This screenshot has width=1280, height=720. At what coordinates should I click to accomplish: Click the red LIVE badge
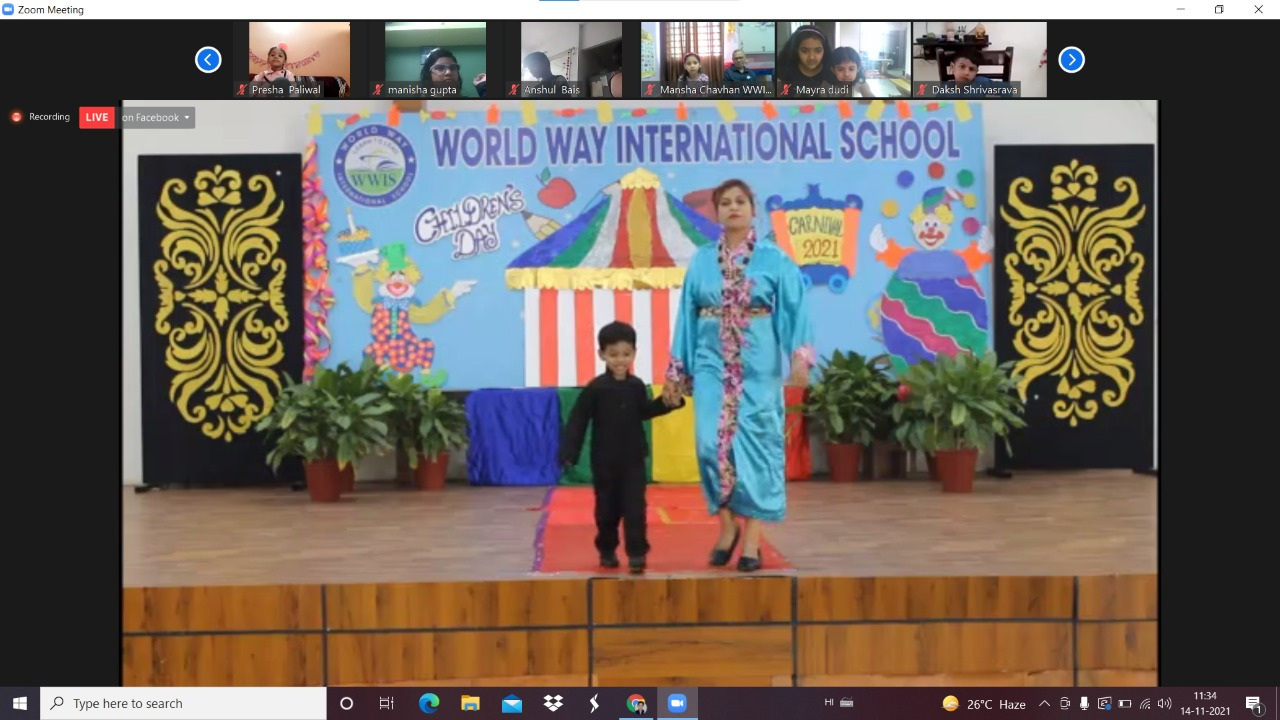point(97,117)
